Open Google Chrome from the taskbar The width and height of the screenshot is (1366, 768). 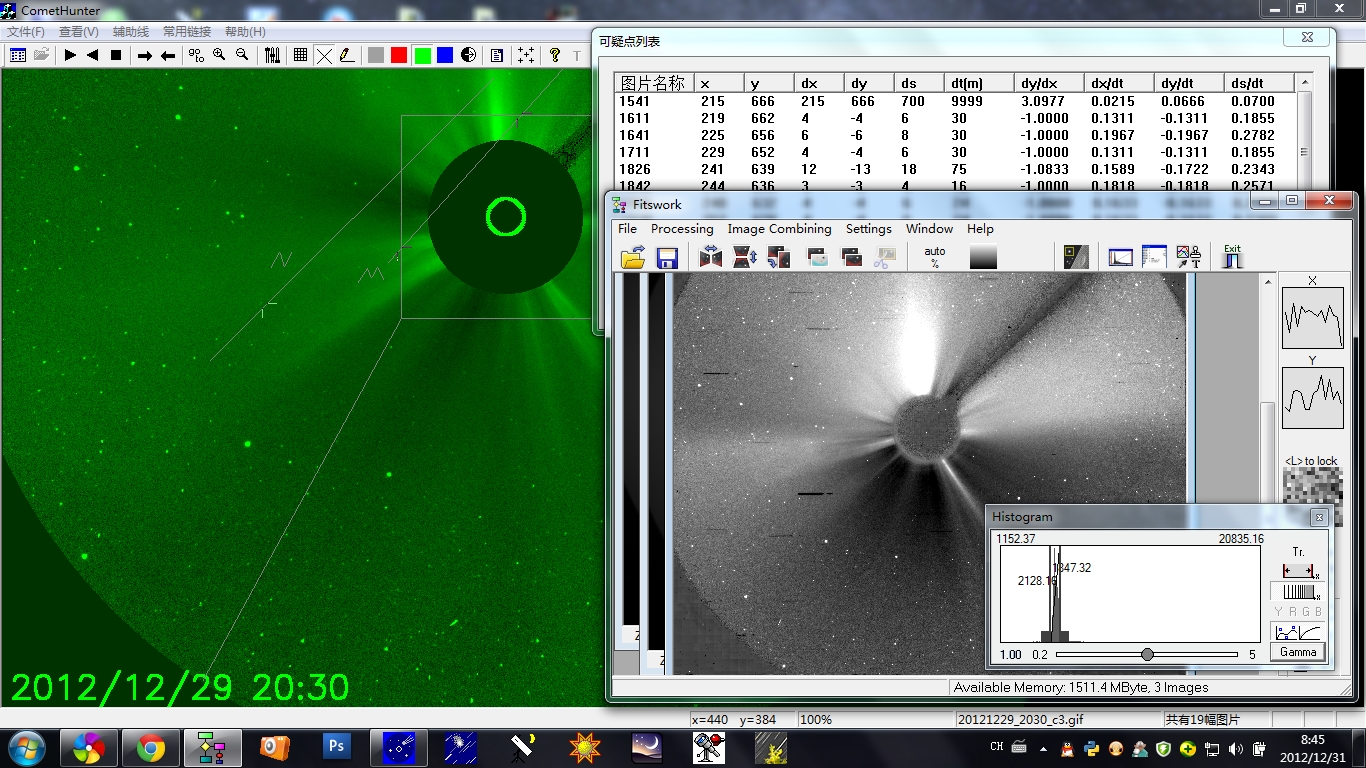tap(151, 747)
